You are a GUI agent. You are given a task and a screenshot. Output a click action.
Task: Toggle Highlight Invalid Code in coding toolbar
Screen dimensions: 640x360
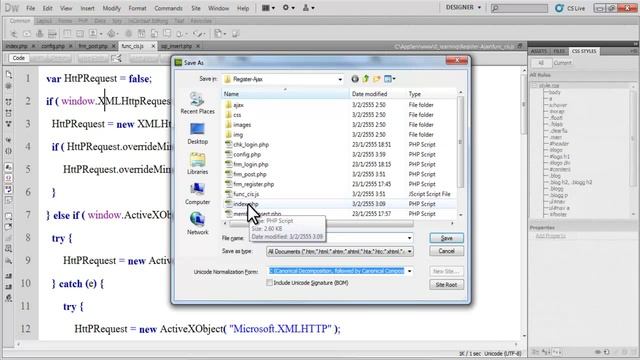[9, 178]
